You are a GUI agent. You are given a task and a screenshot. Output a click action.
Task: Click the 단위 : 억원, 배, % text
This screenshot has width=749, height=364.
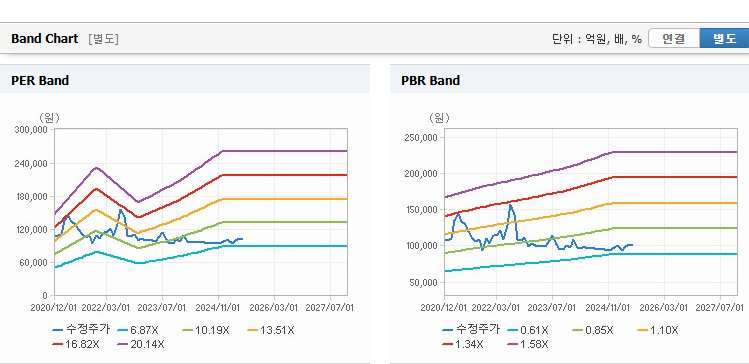(x=597, y=39)
